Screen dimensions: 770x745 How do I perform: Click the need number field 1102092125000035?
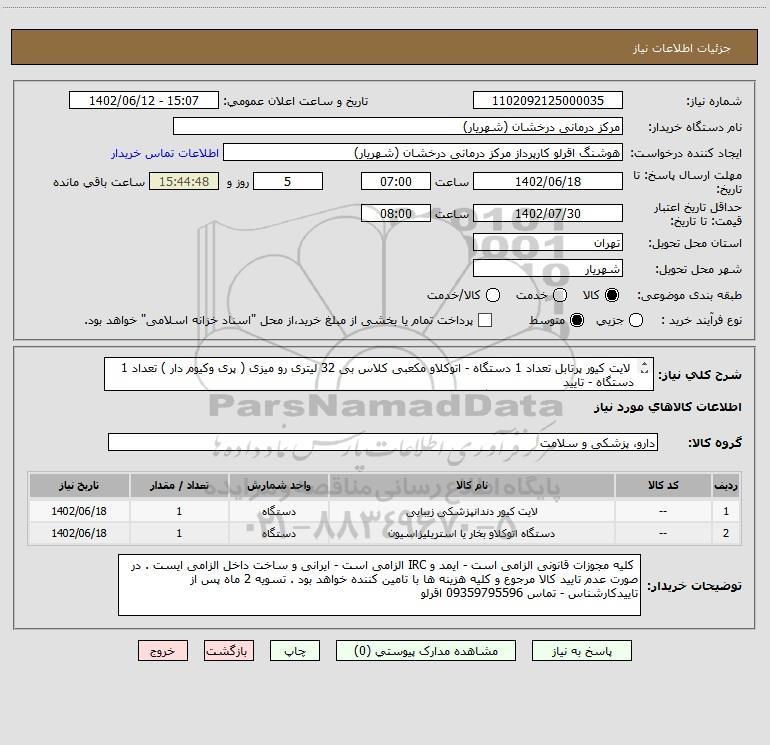(x=548, y=100)
